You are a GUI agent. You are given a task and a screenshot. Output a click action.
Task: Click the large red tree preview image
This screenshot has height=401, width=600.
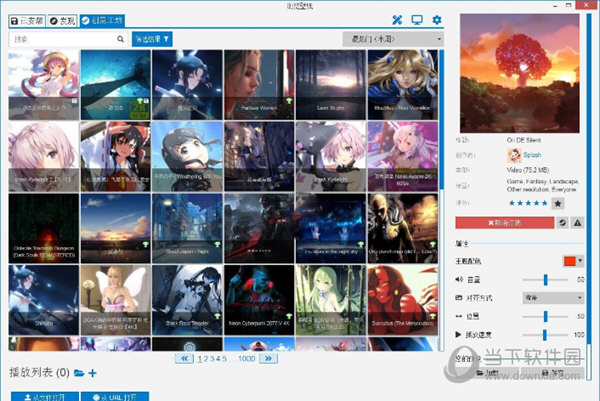(520, 73)
